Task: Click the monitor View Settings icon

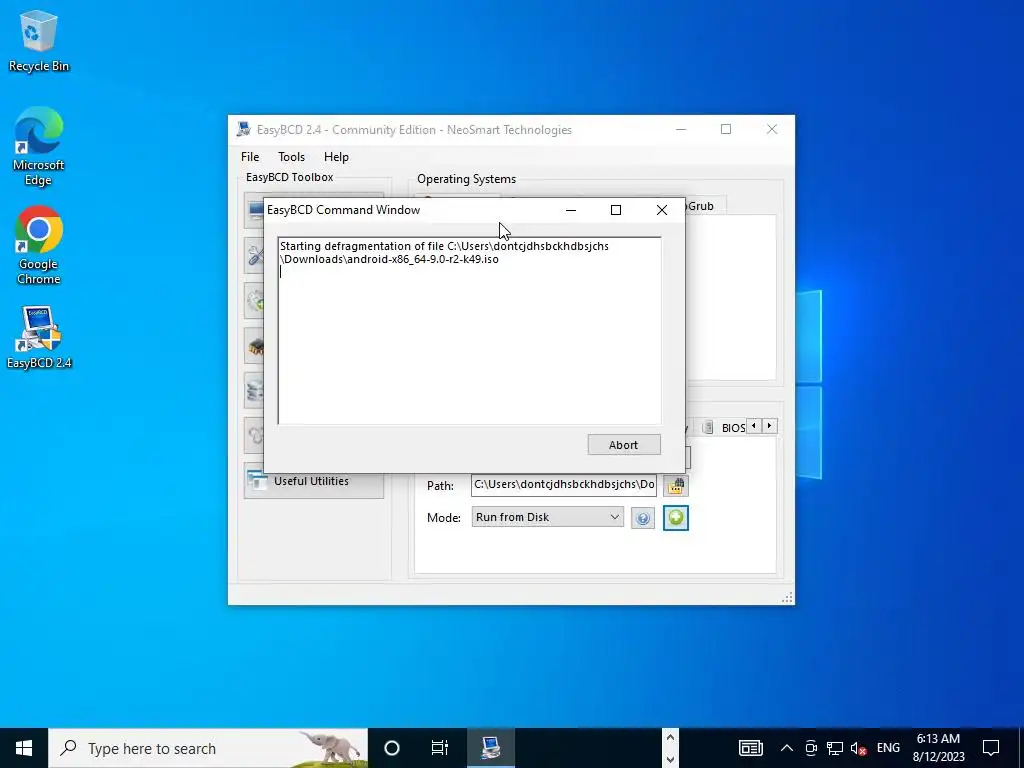Action: pos(255,210)
